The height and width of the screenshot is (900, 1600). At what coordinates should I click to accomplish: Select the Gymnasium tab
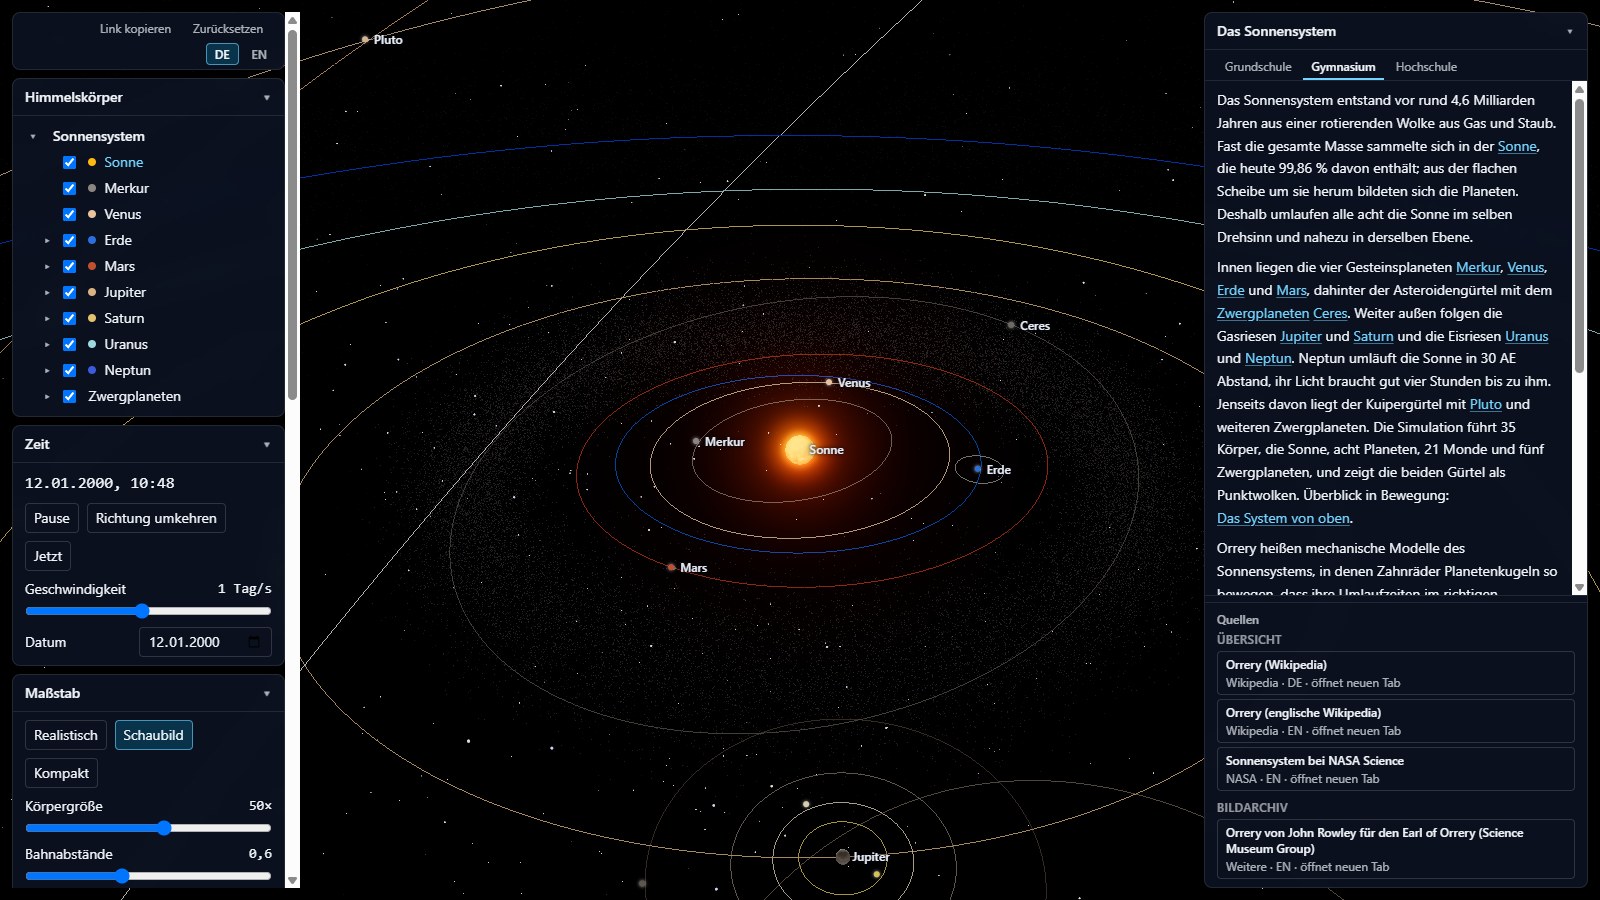point(1343,67)
